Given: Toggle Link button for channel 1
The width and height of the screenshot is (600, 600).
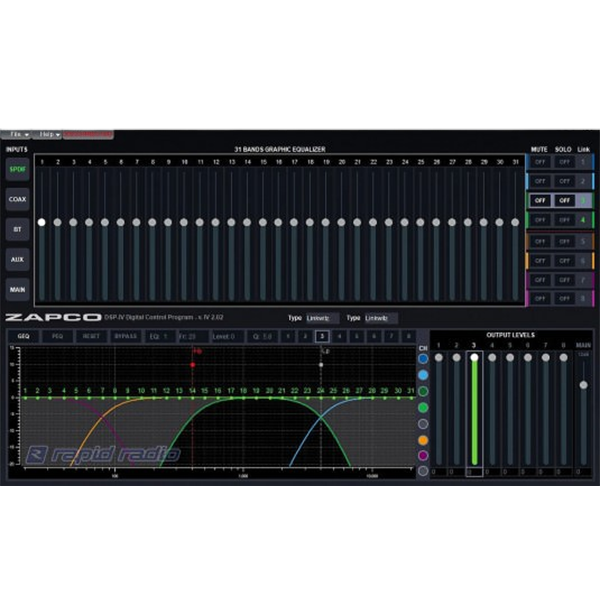Looking at the screenshot, I should point(583,162).
